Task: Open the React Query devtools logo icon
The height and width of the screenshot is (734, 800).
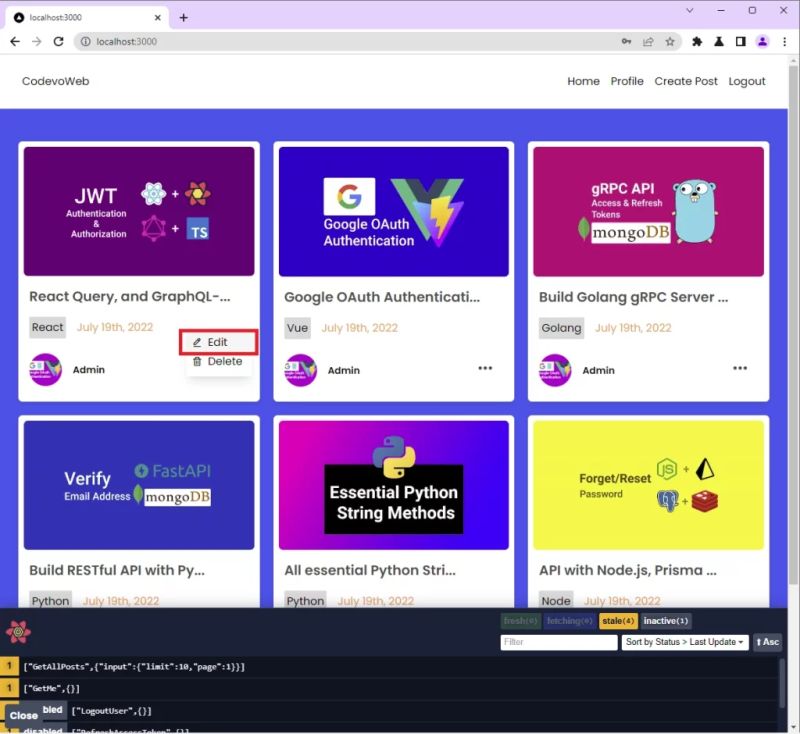Action: click(20, 633)
